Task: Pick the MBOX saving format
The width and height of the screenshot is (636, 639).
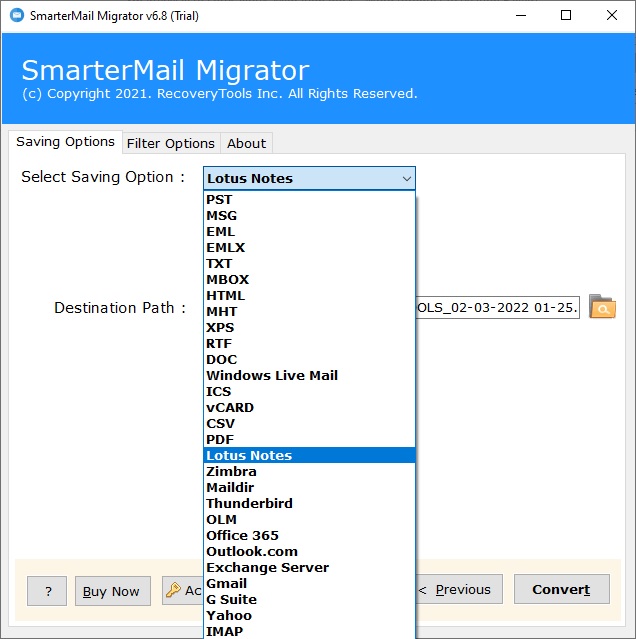Action: (x=309, y=280)
